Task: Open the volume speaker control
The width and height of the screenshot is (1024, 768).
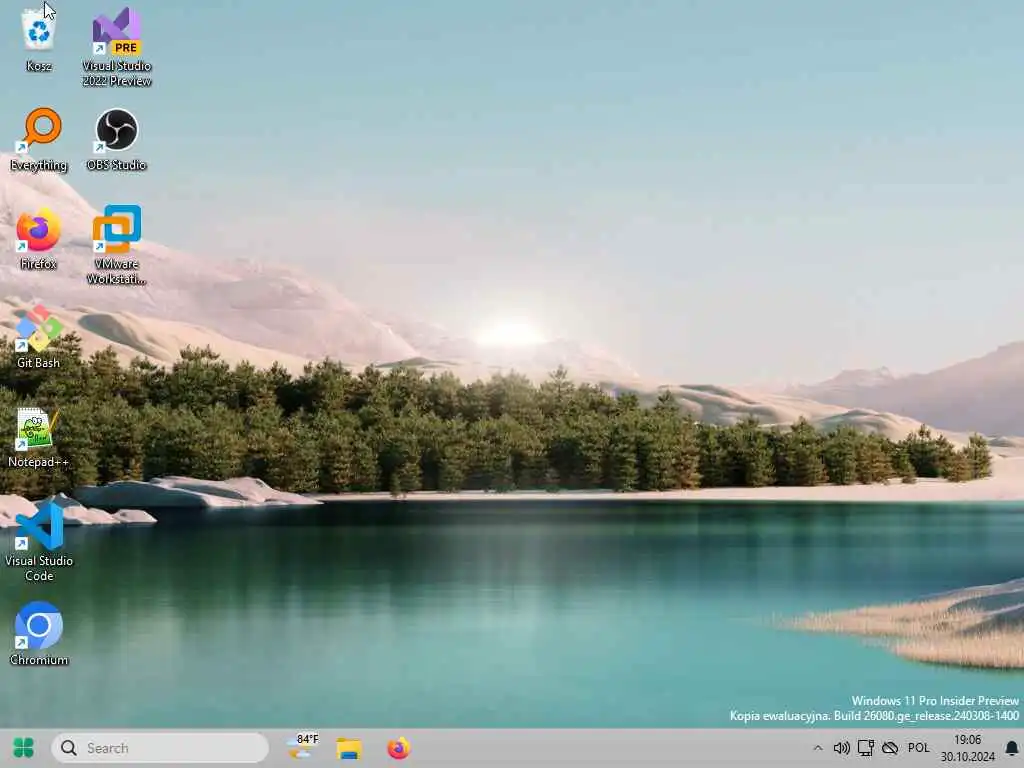Action: [841, 748]
